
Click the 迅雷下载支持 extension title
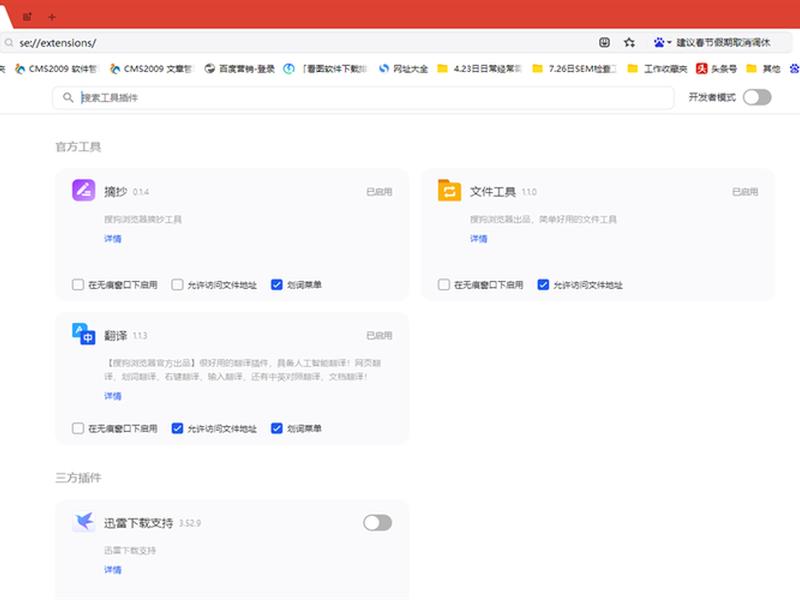139,523
